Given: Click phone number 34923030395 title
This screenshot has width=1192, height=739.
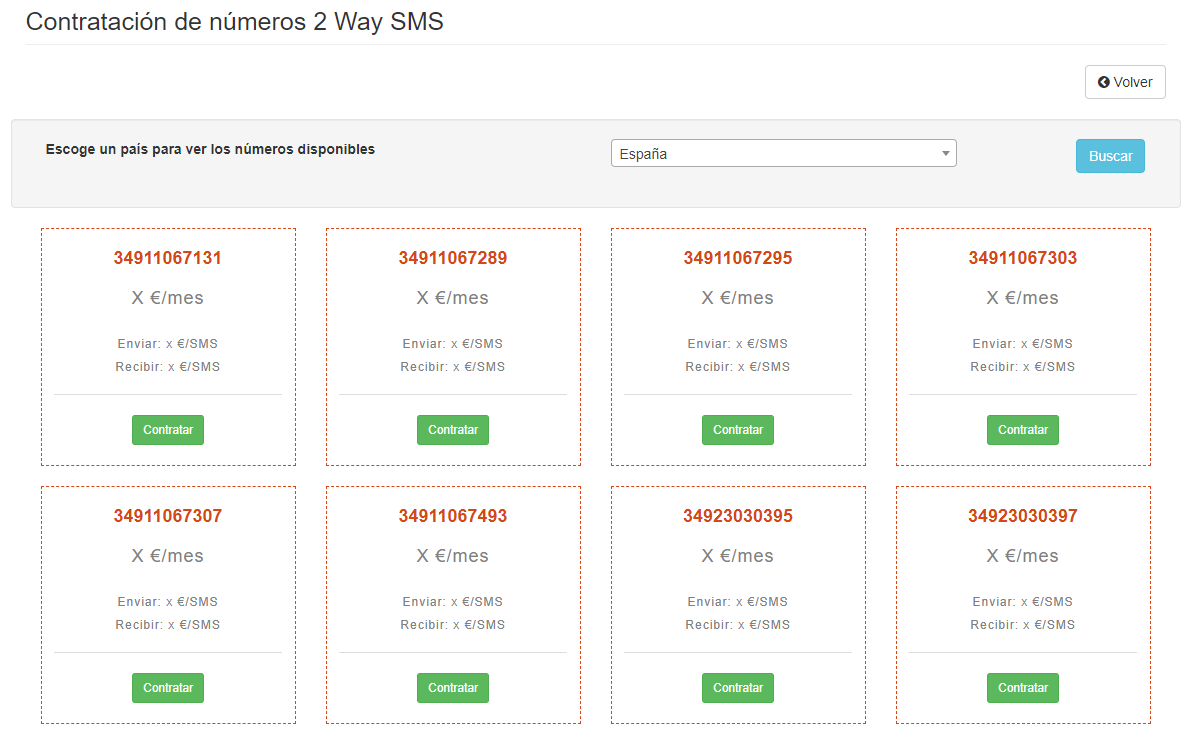Looking at the screenshot, I should (738, 516).
